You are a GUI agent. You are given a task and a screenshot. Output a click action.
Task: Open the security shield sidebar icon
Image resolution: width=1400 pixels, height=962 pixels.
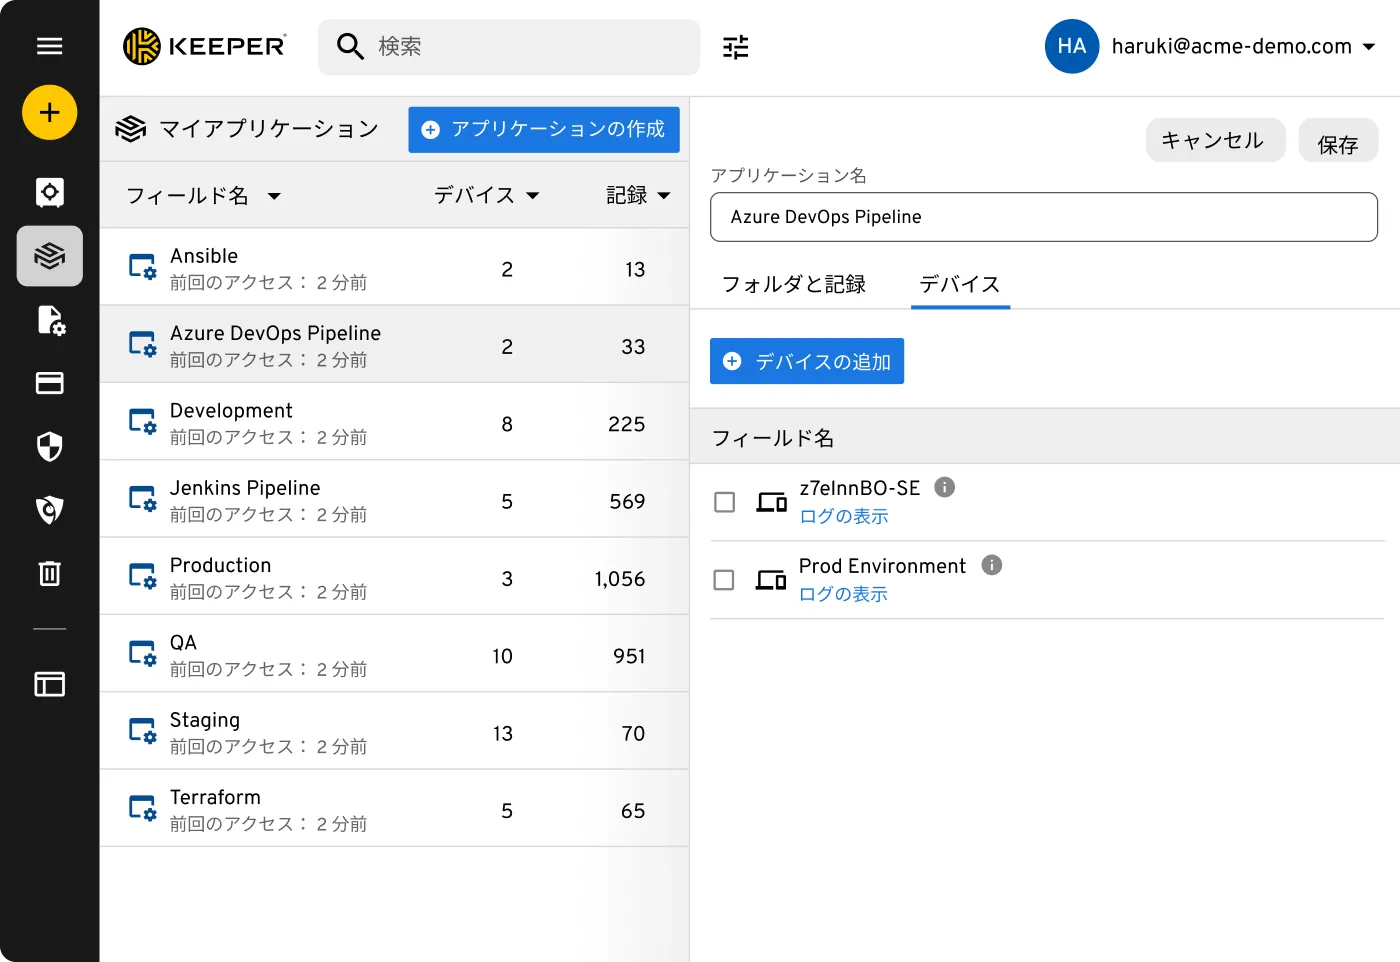(x=49, y=446)
